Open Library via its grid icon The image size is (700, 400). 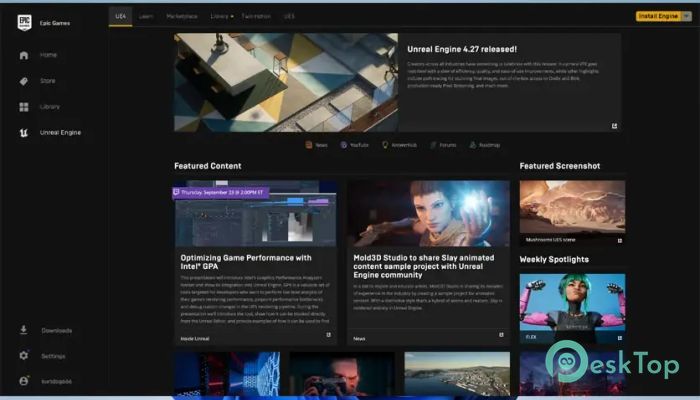24,107
